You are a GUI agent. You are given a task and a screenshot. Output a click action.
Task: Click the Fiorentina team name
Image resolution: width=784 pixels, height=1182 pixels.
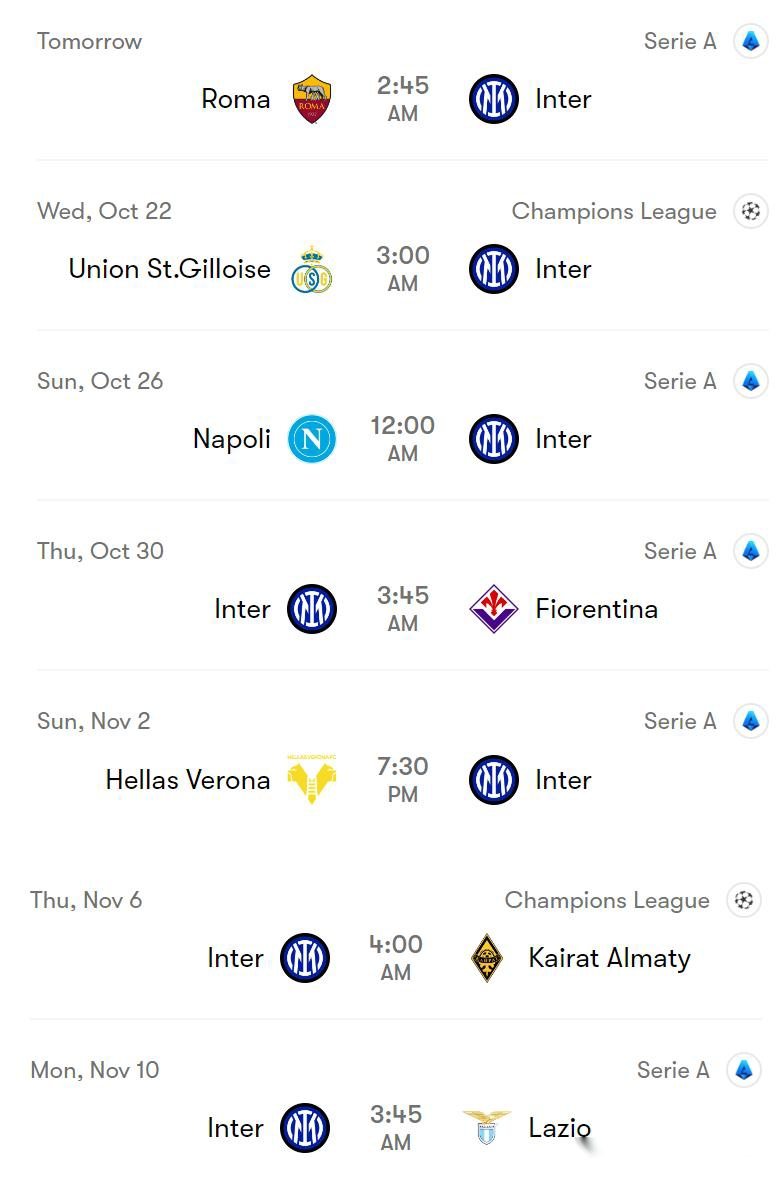pyautogui.click(x=596, y=609)
